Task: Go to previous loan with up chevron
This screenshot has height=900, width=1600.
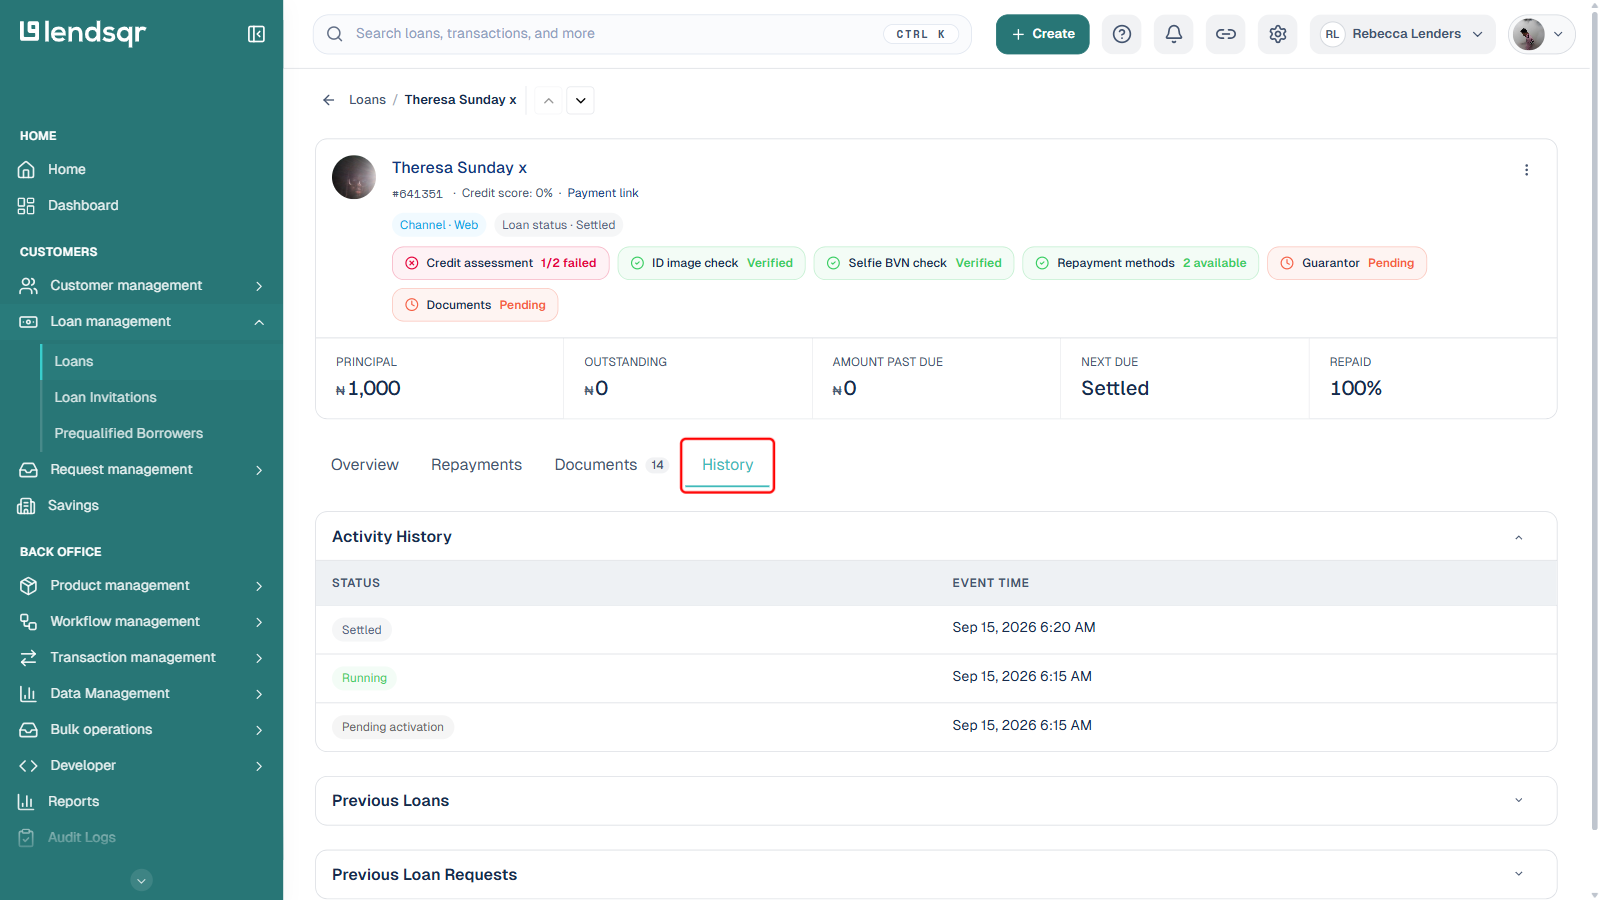Action: [548, 100]
